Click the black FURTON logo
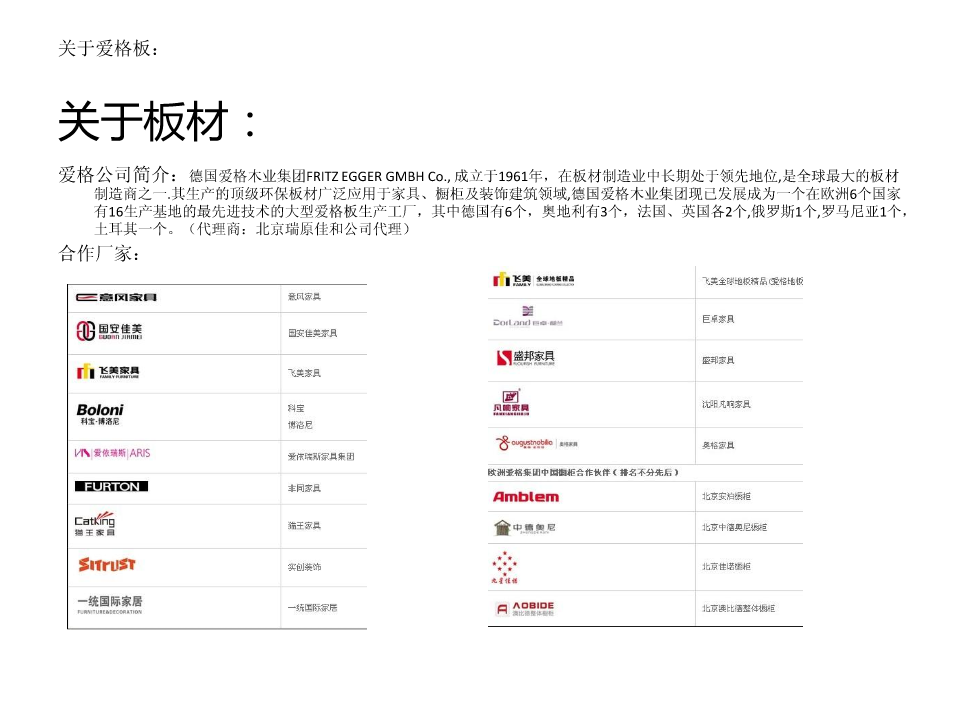The height and width of the screenshot is (720, 960). 111,487
